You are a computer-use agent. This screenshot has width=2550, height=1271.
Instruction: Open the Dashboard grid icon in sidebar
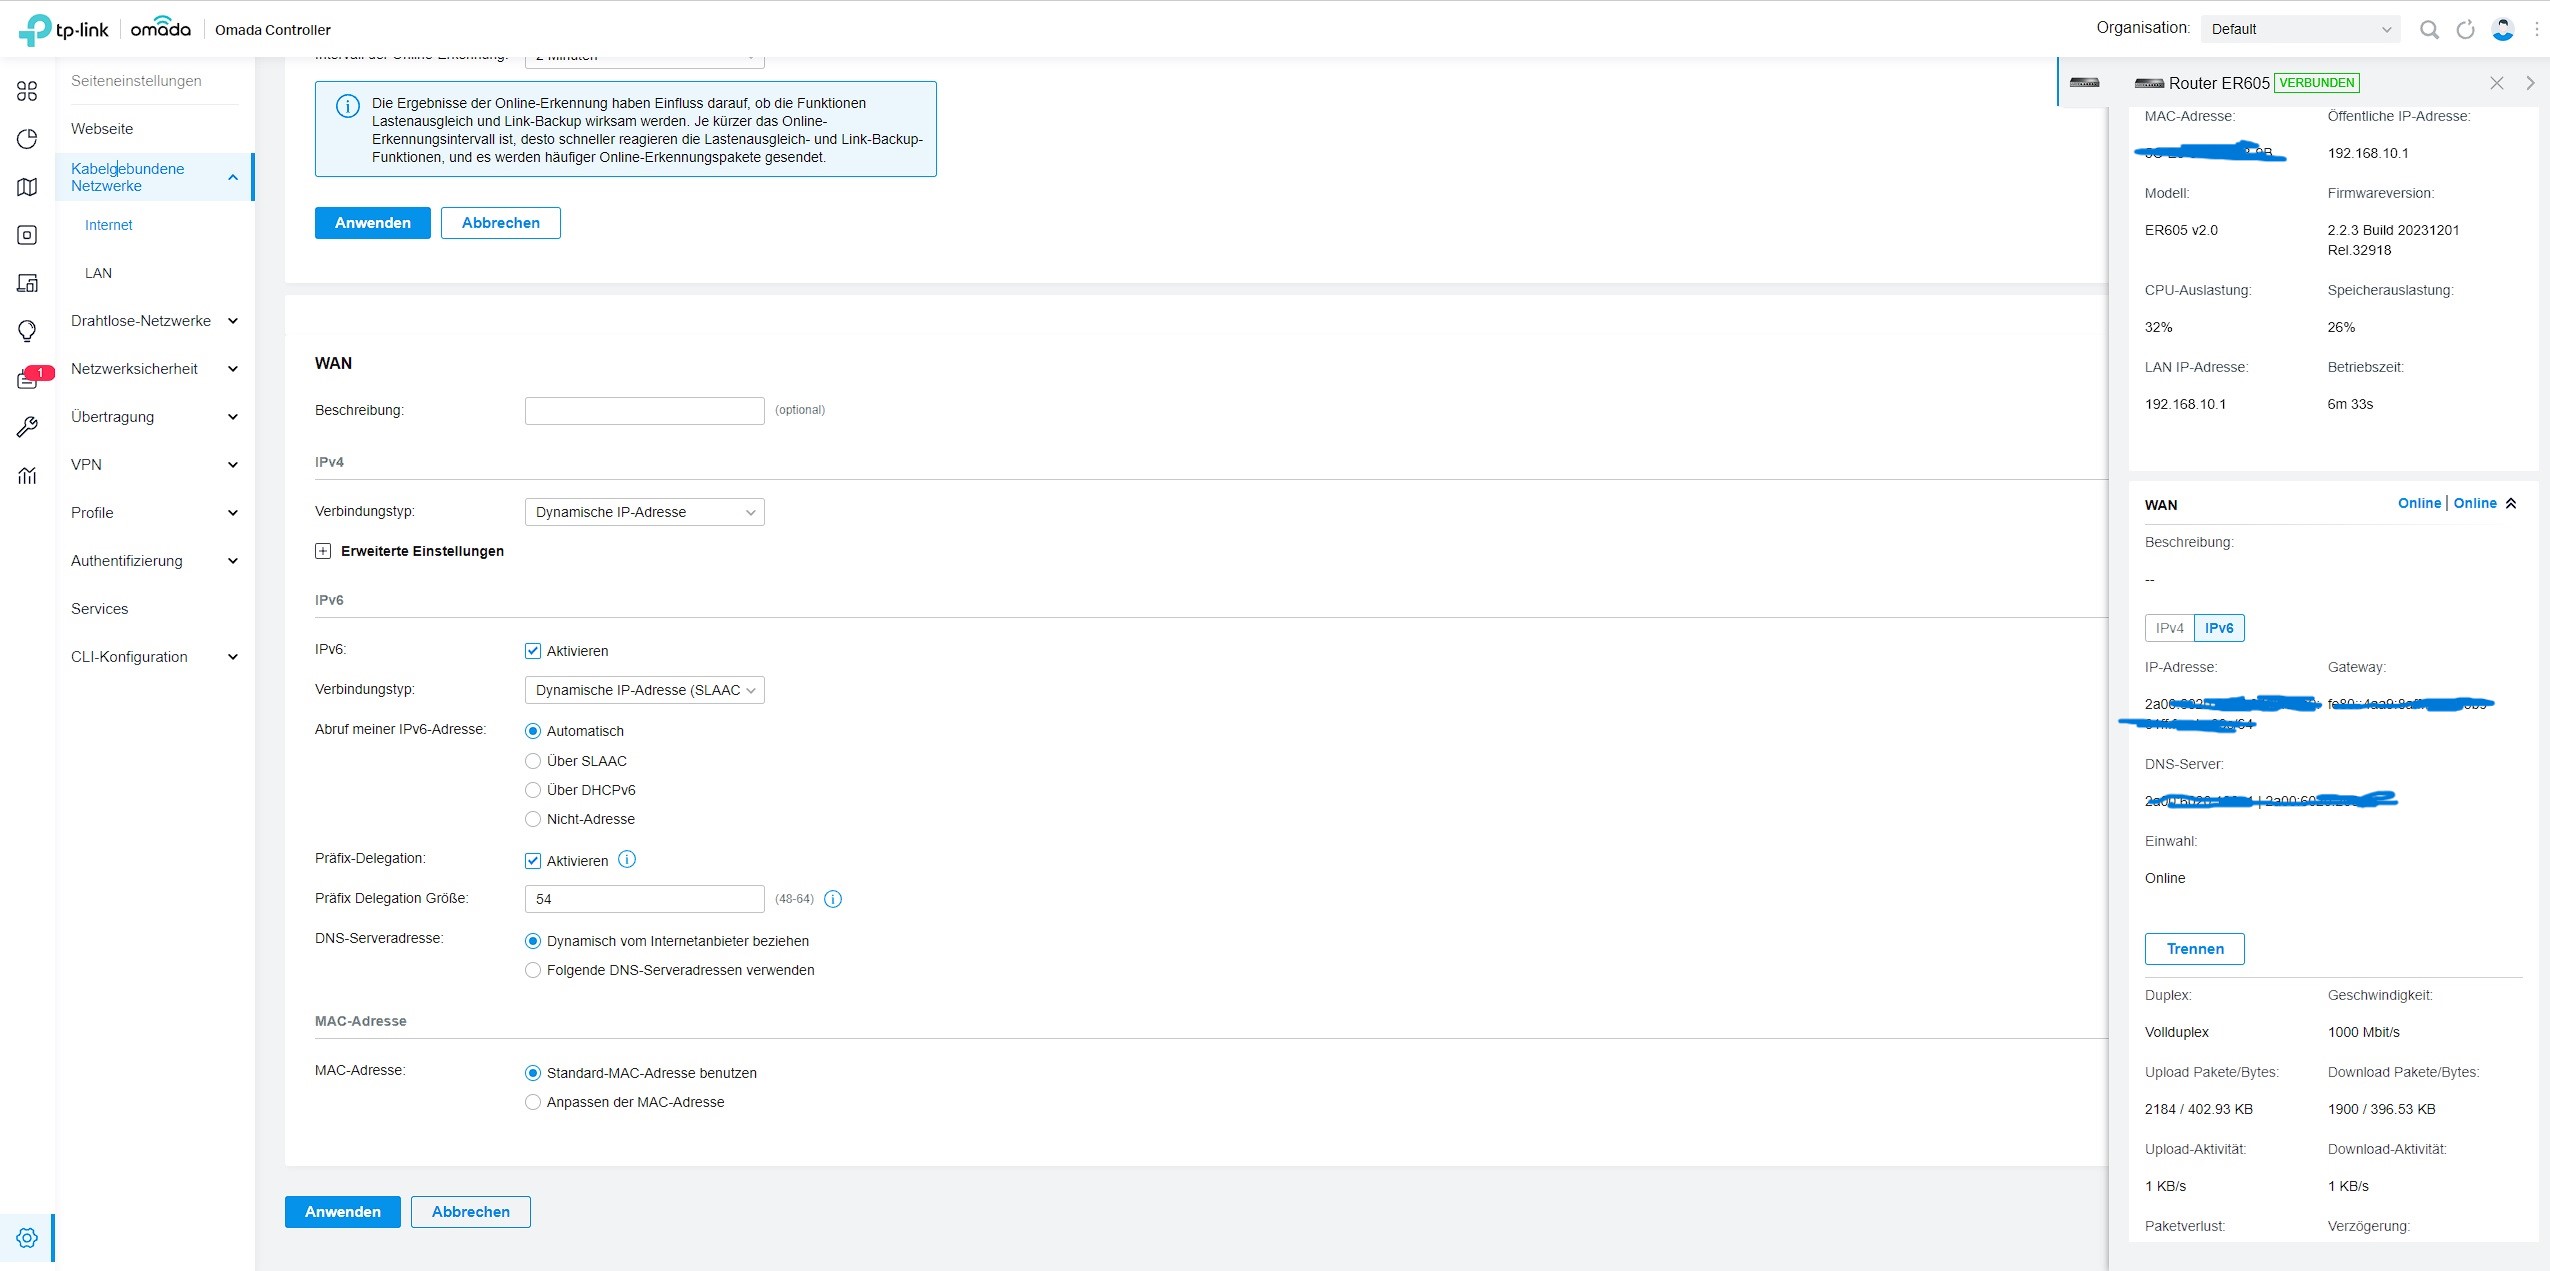click(x=27, y=91)
